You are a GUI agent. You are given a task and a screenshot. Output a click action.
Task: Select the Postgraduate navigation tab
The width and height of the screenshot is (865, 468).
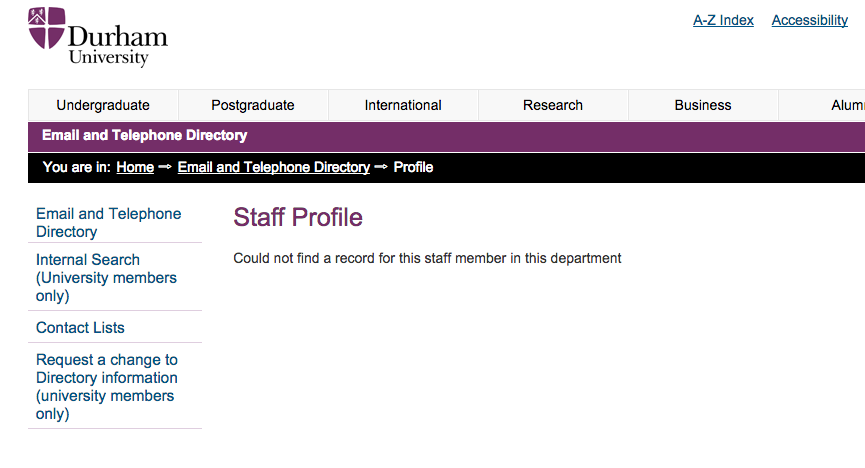coord(253,105)
